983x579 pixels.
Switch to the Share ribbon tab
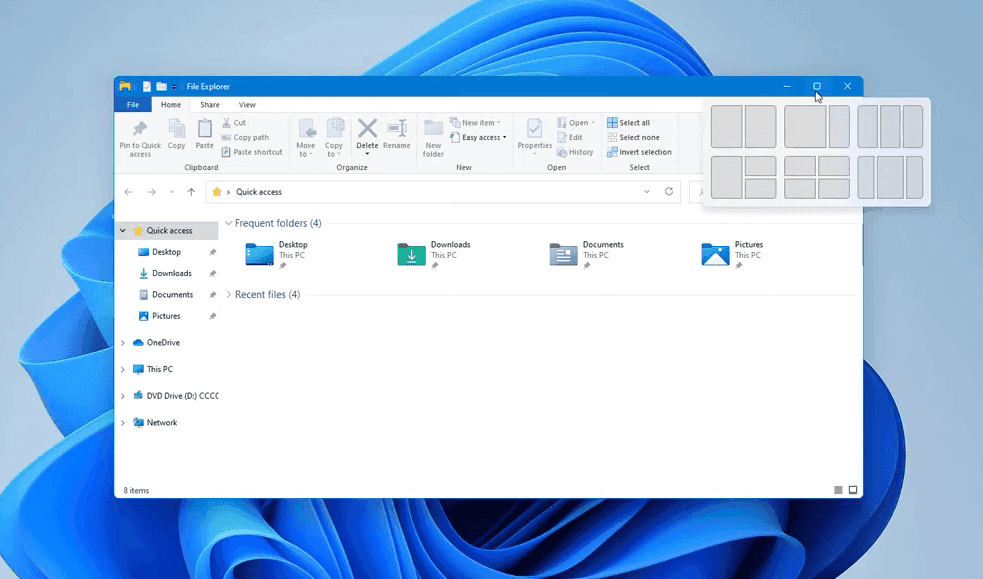[209, 105]
